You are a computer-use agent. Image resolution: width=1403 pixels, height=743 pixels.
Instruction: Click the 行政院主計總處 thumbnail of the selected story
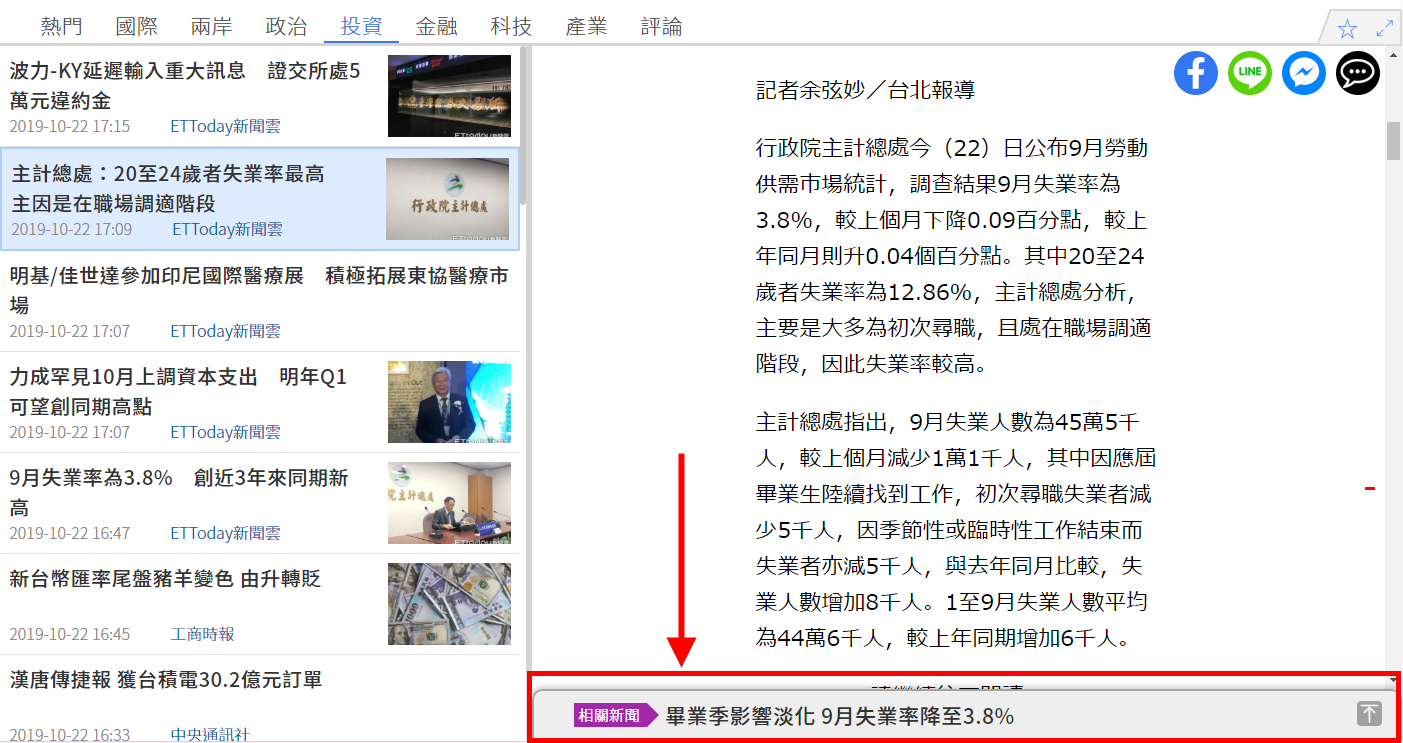click(447, 199)
